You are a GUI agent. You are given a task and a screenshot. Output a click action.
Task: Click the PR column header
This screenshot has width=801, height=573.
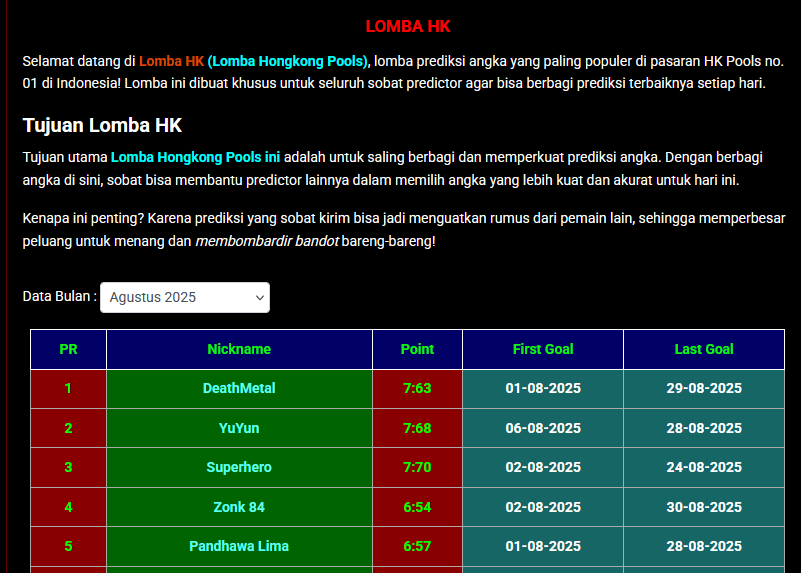tap(68, 349)
